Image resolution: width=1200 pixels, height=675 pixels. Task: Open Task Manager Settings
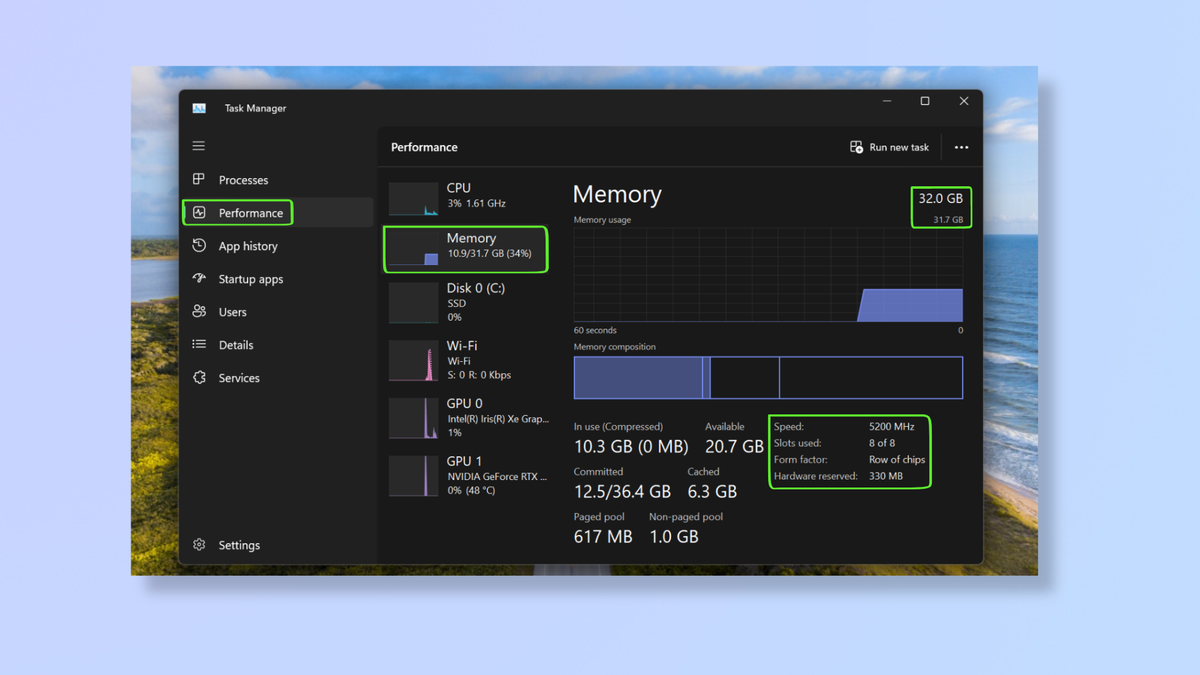[x=278, y=545]
